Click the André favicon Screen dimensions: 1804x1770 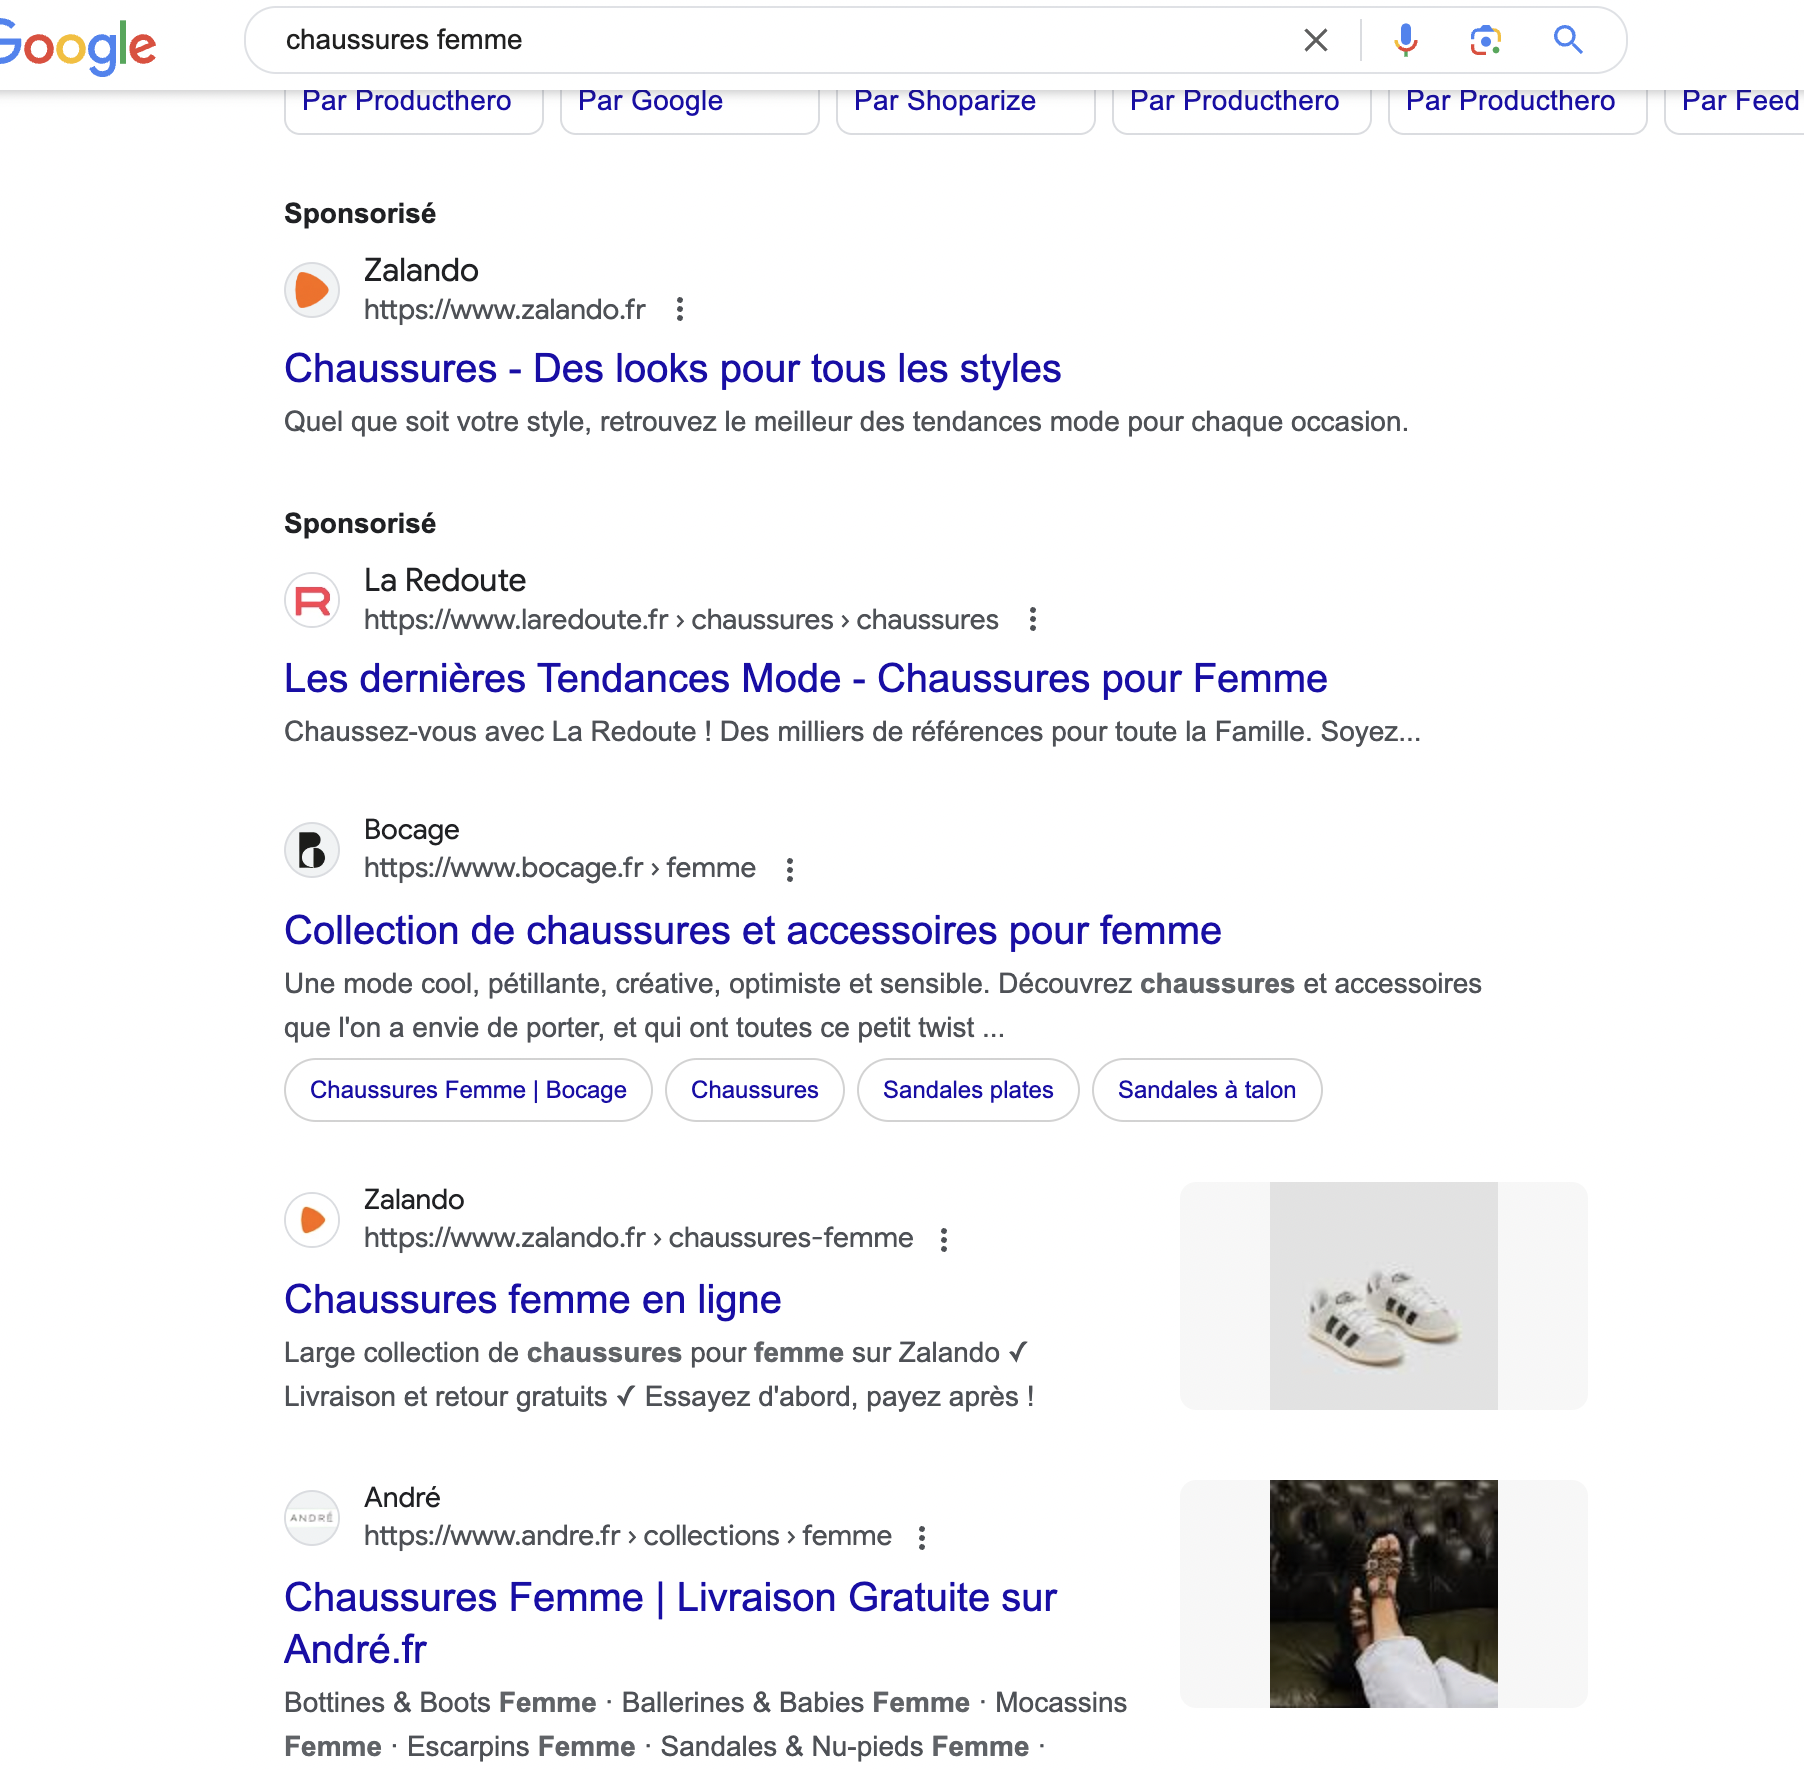[313, 1518]
